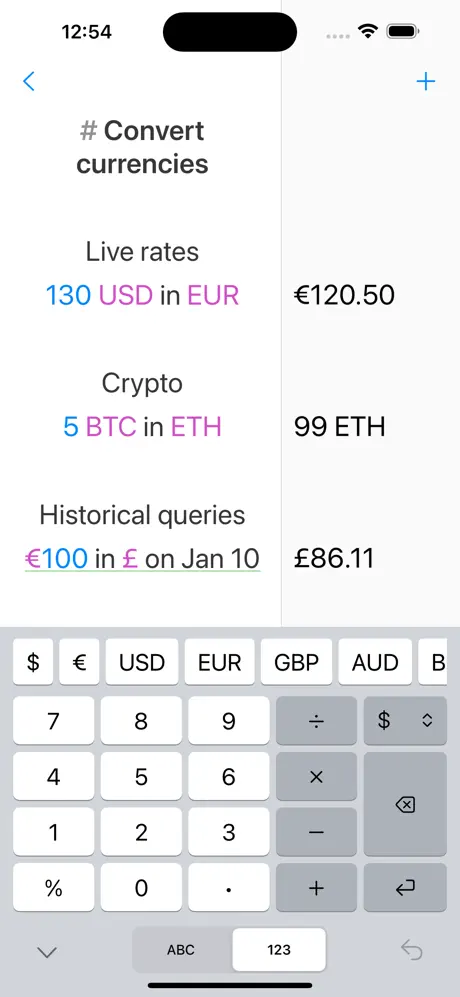The image size is (460, 997).
Task: Tap the euro symbol suggestion key
Action: coord(80,663)
